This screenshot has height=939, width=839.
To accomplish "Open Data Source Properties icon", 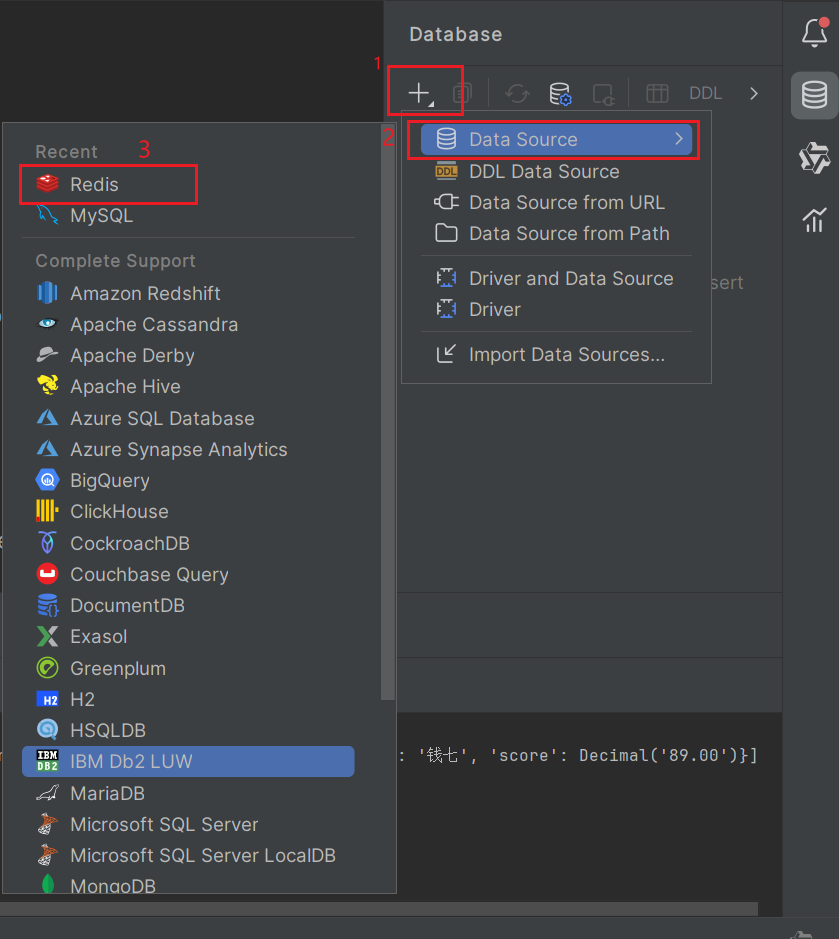I will coord(561,94).
